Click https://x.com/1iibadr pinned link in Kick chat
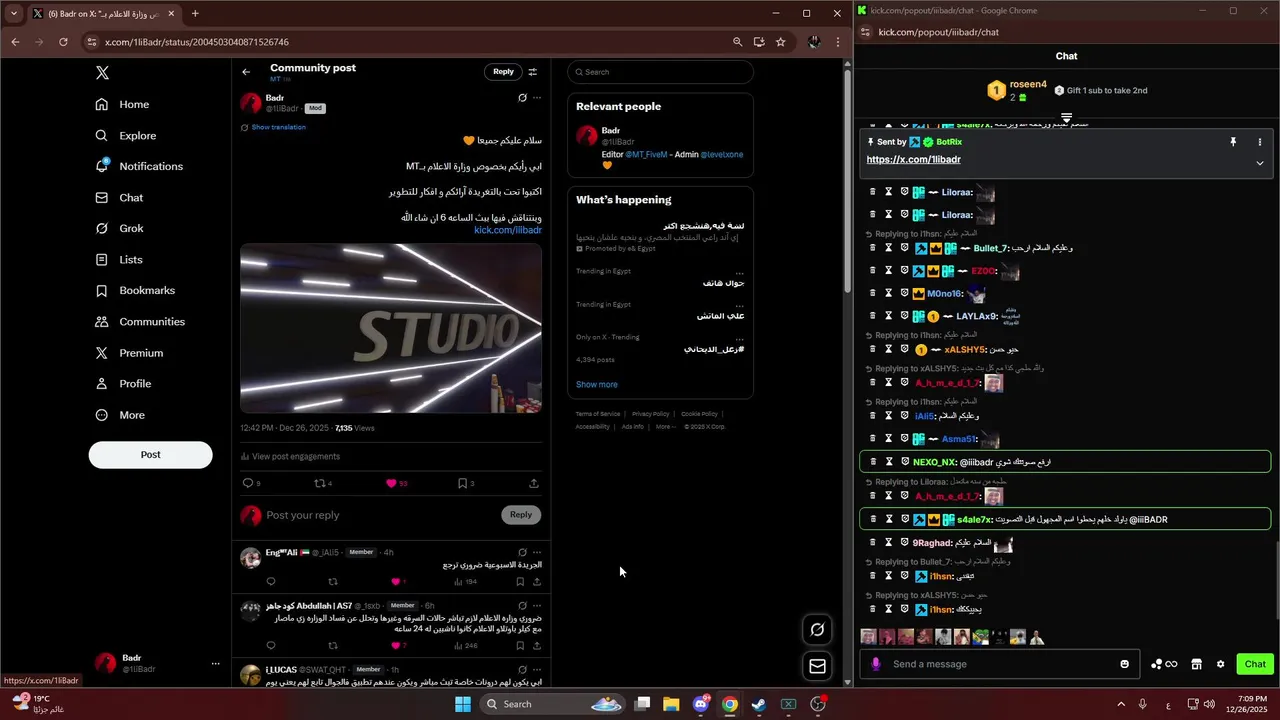 coord(914,160)
